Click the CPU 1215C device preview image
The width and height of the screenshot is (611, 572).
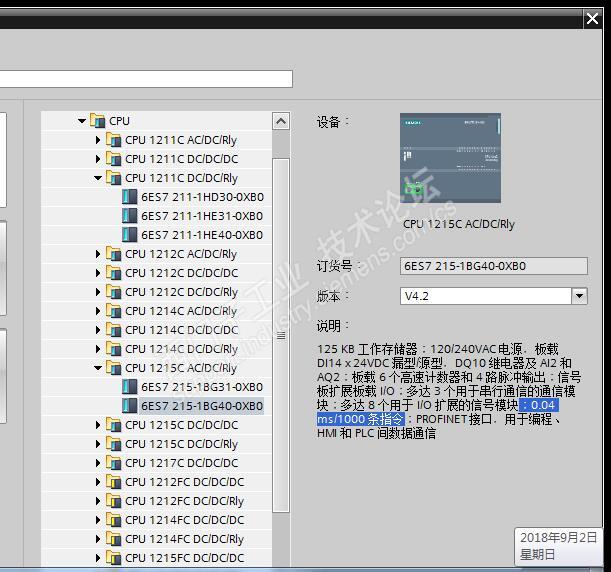(x=450, y=158)
